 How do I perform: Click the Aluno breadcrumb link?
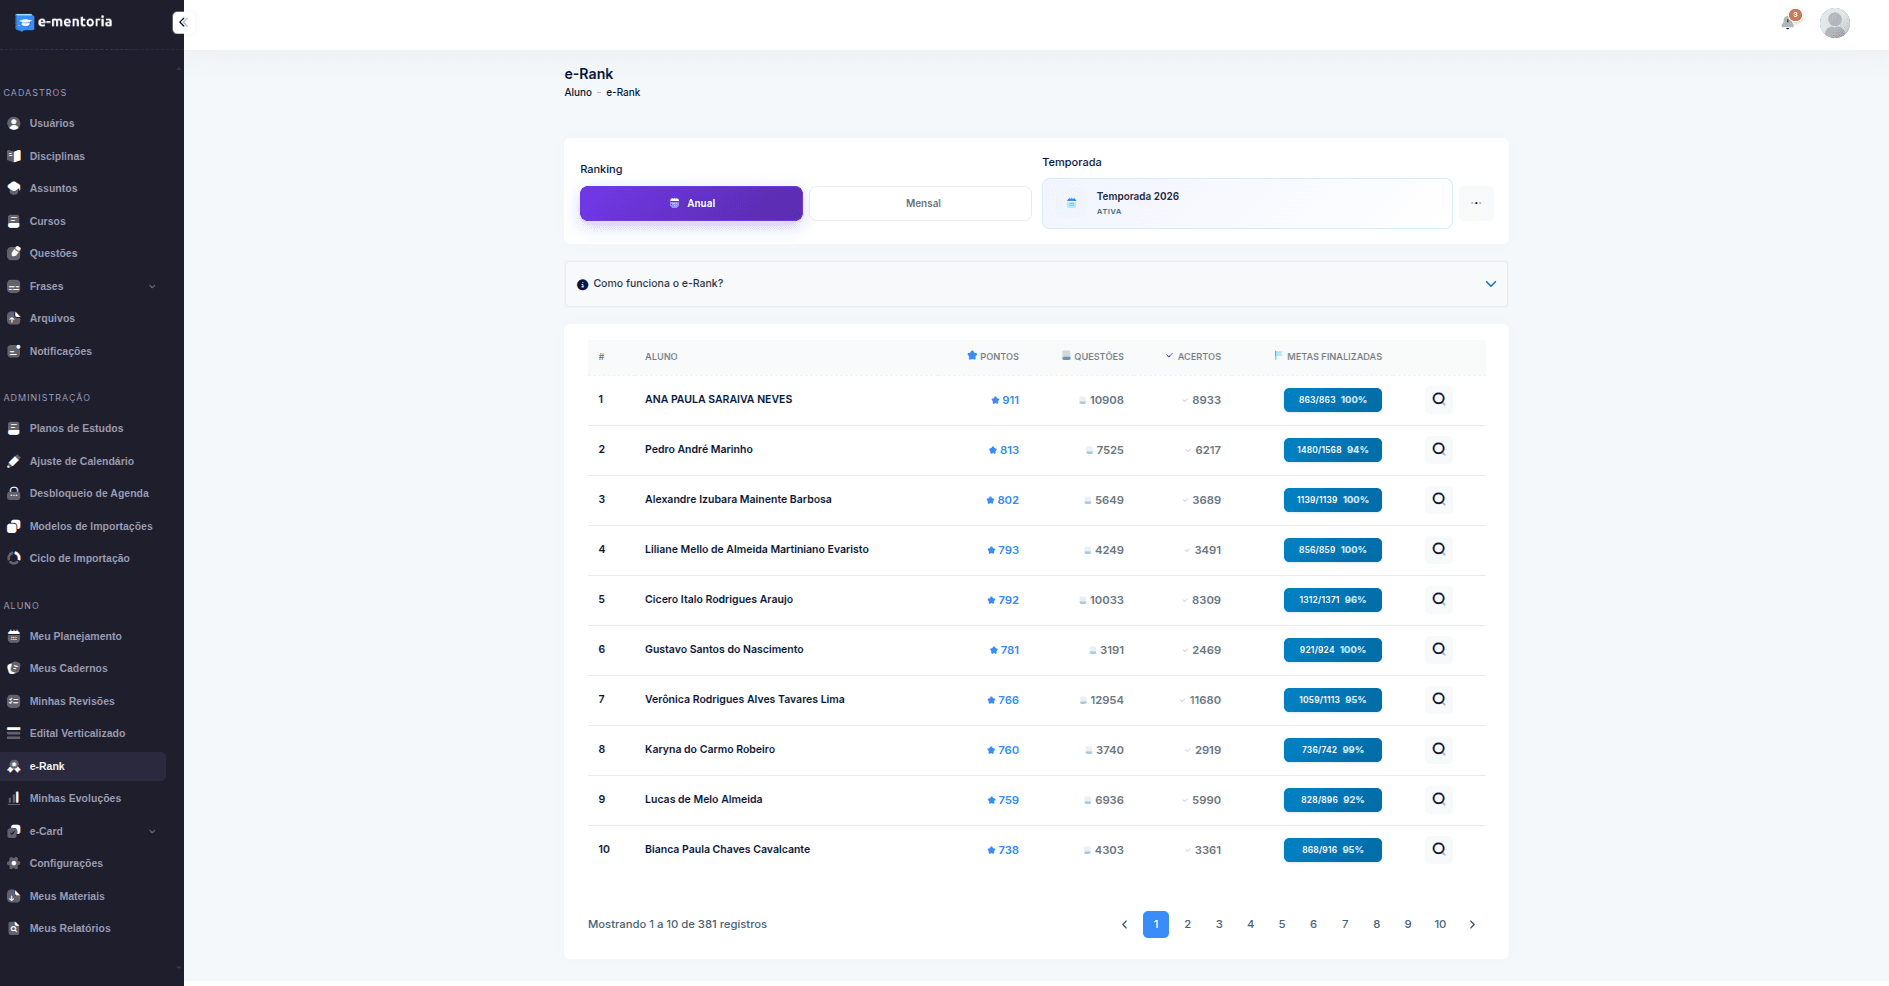[x=578, y=92]
